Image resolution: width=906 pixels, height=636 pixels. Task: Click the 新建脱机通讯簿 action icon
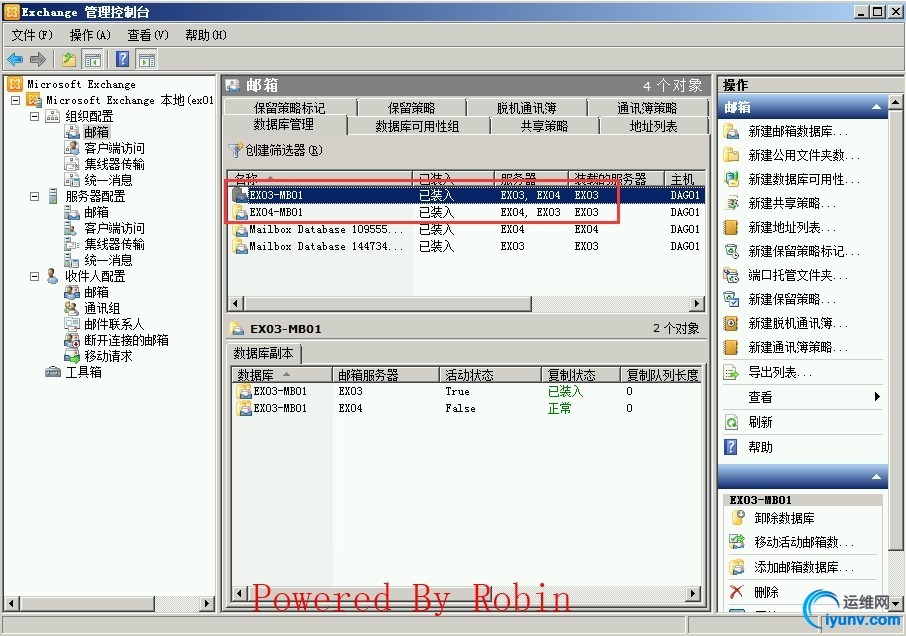tap(732, 323)
